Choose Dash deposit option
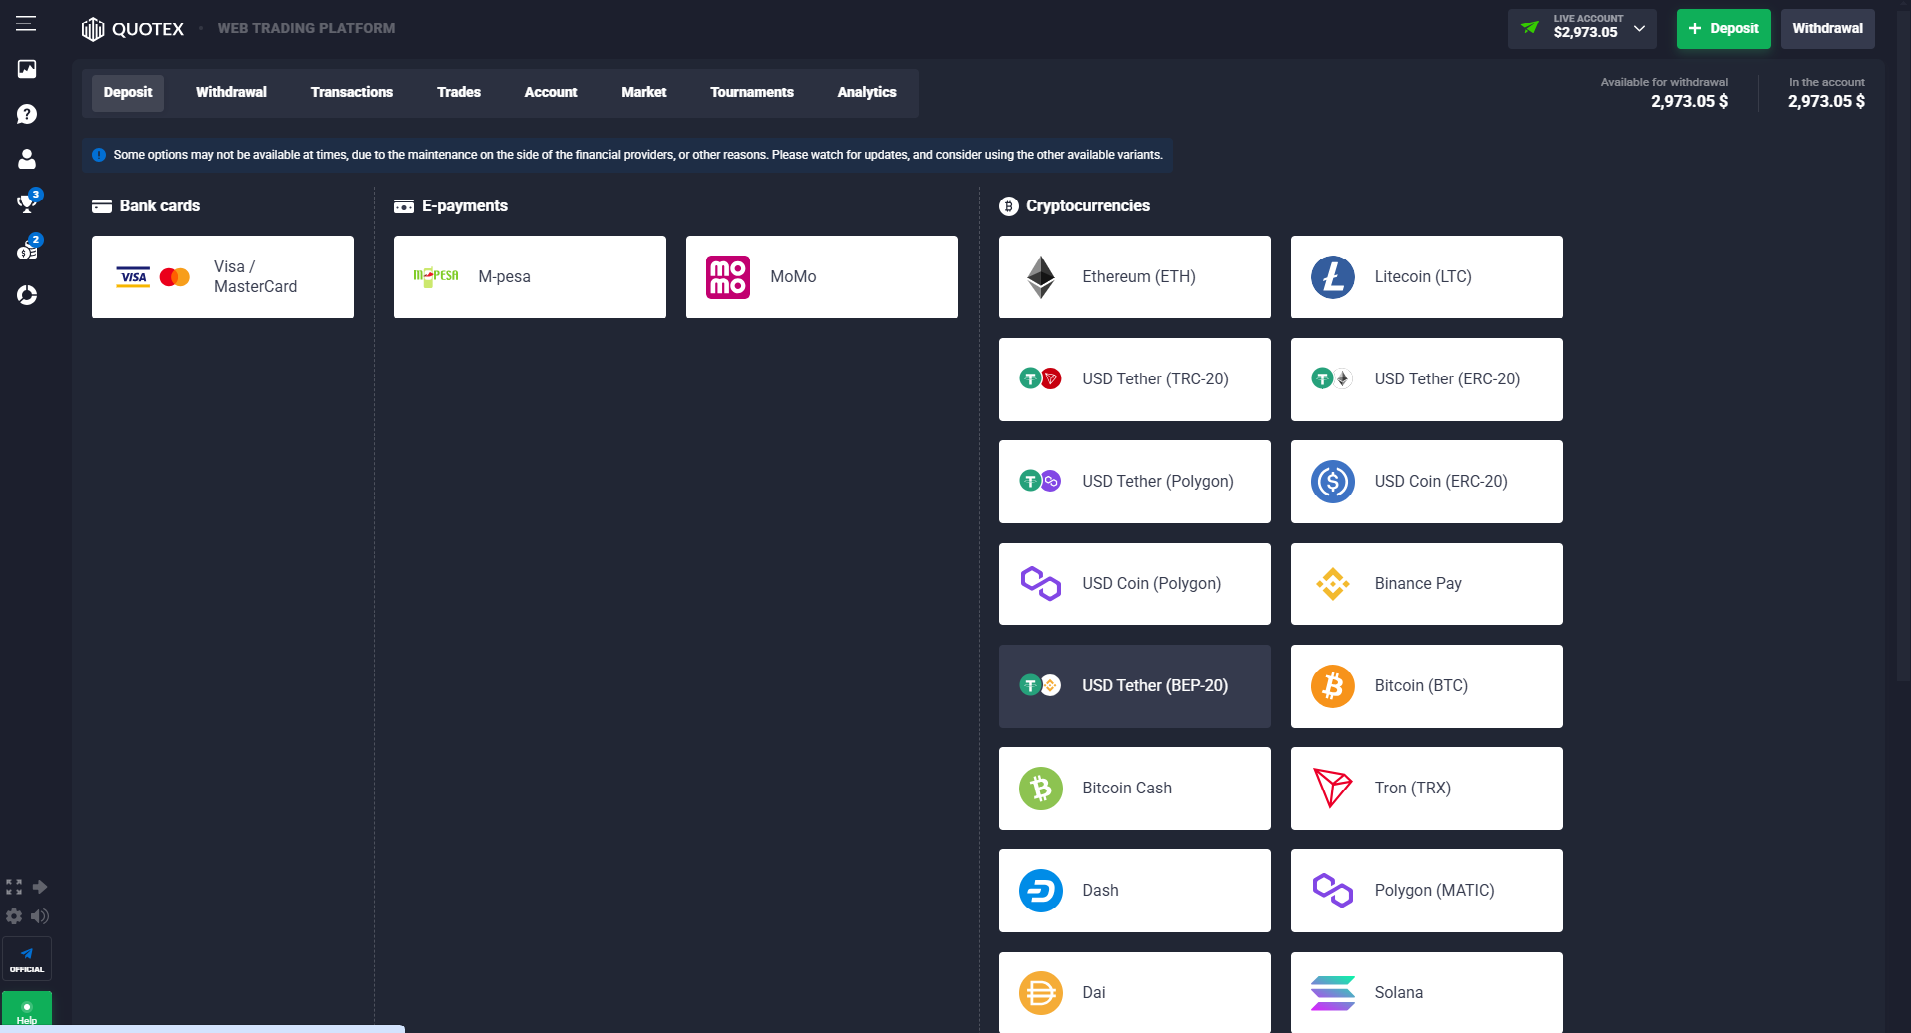This screenshot has height=1033, width=1911. (x=1135, y=890)
